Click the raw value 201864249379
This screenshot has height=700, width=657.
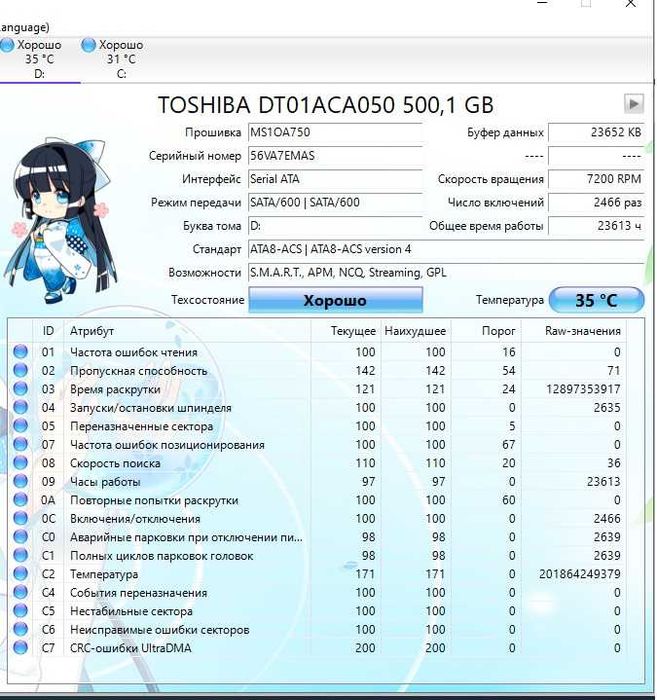(x=580, y=574)
